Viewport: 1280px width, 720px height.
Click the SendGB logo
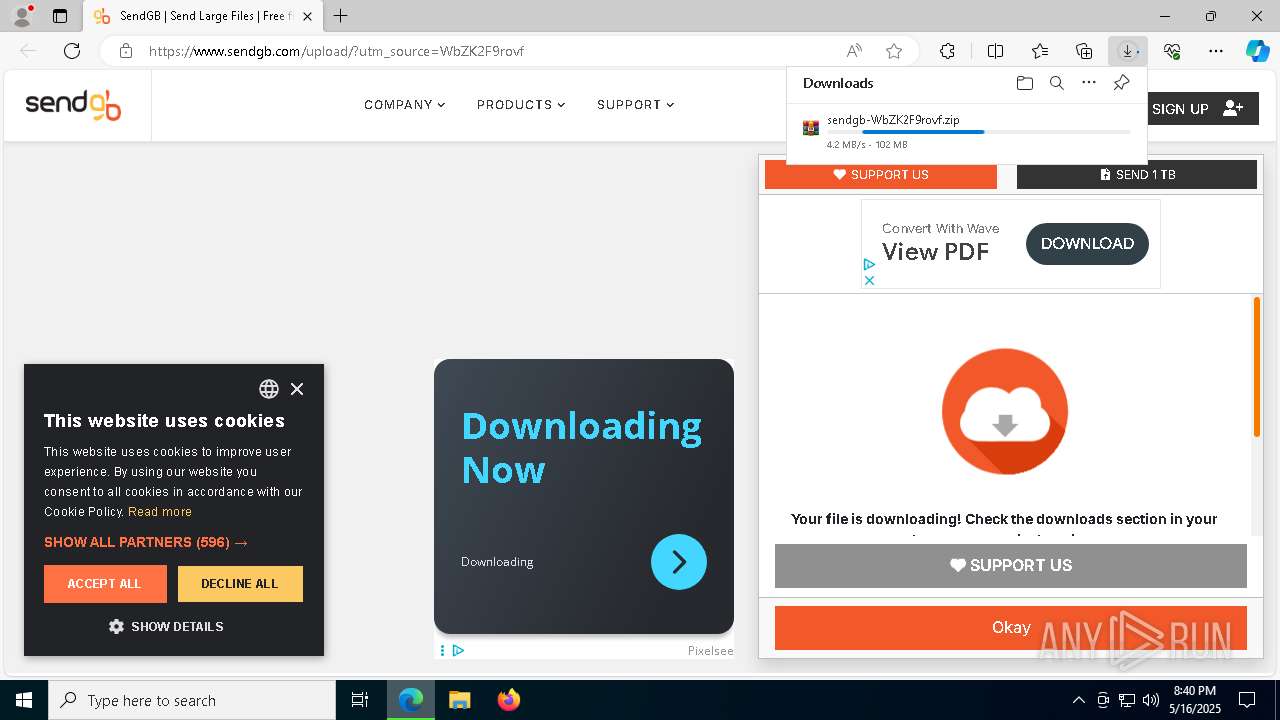[x=73, y=104]
